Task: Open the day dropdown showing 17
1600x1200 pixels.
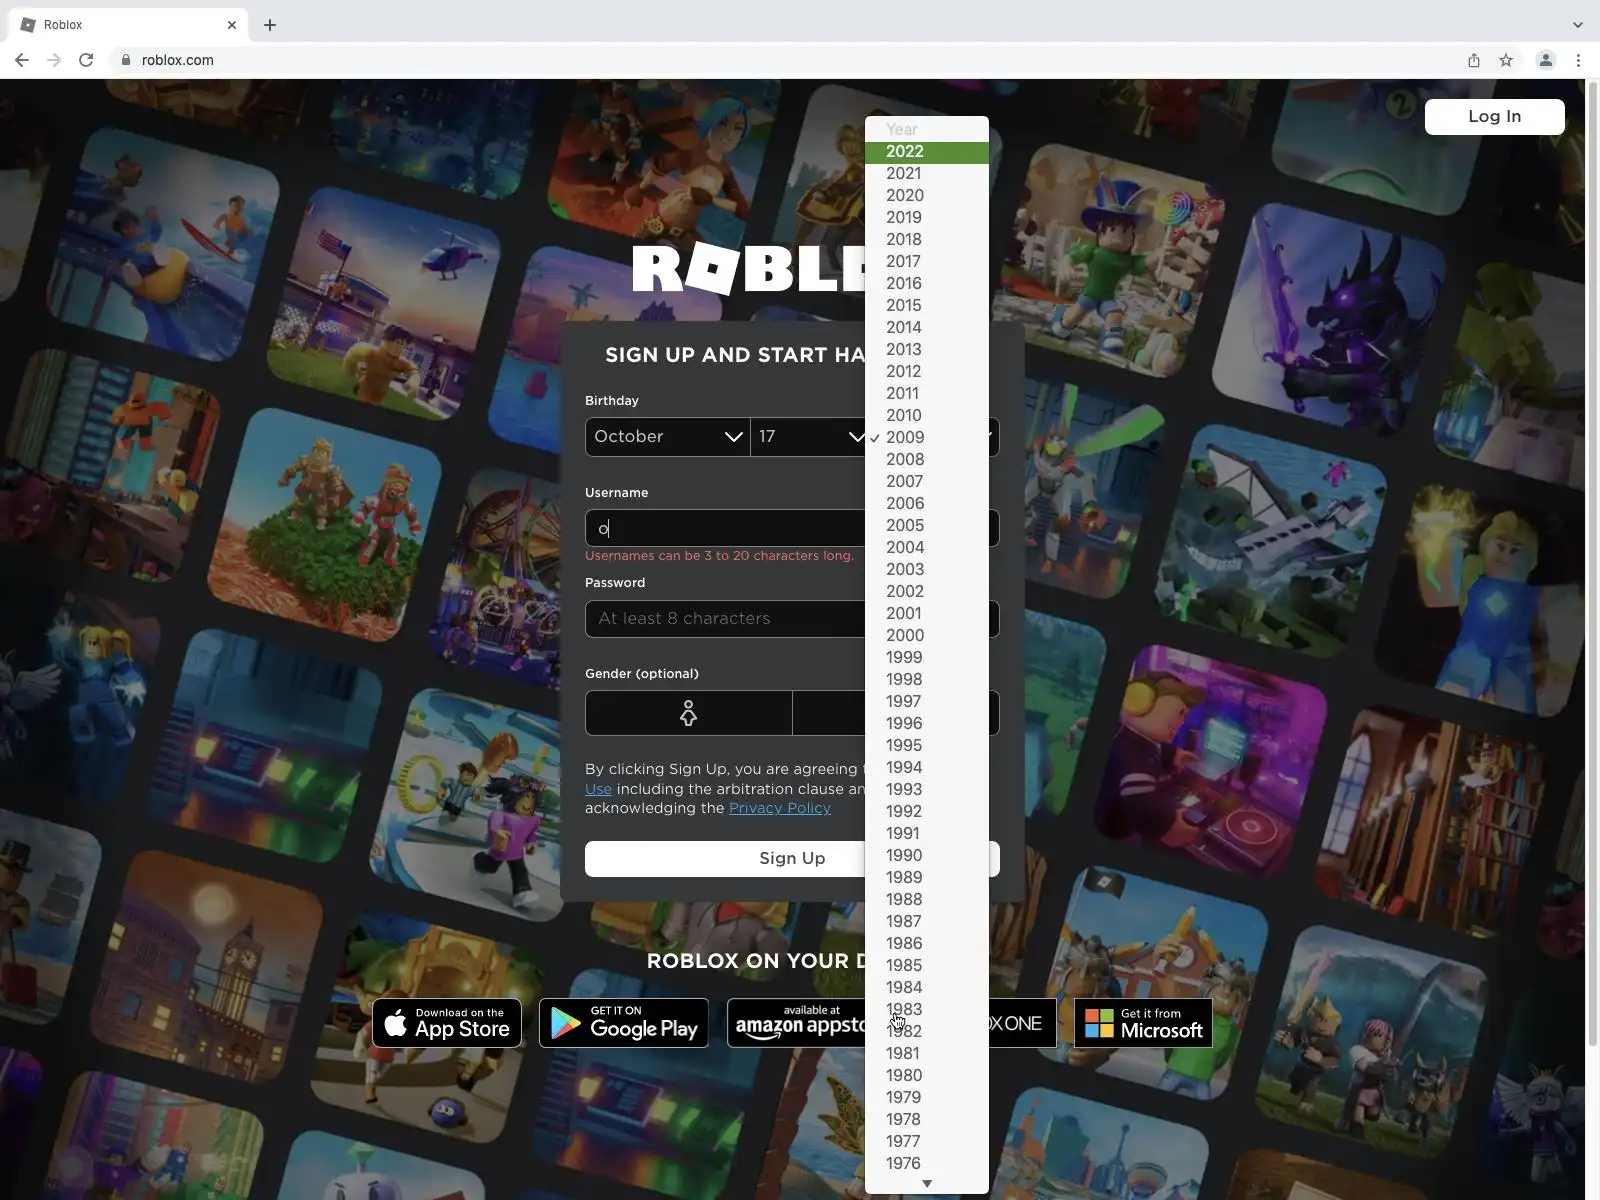Action: tap(808, 437)
